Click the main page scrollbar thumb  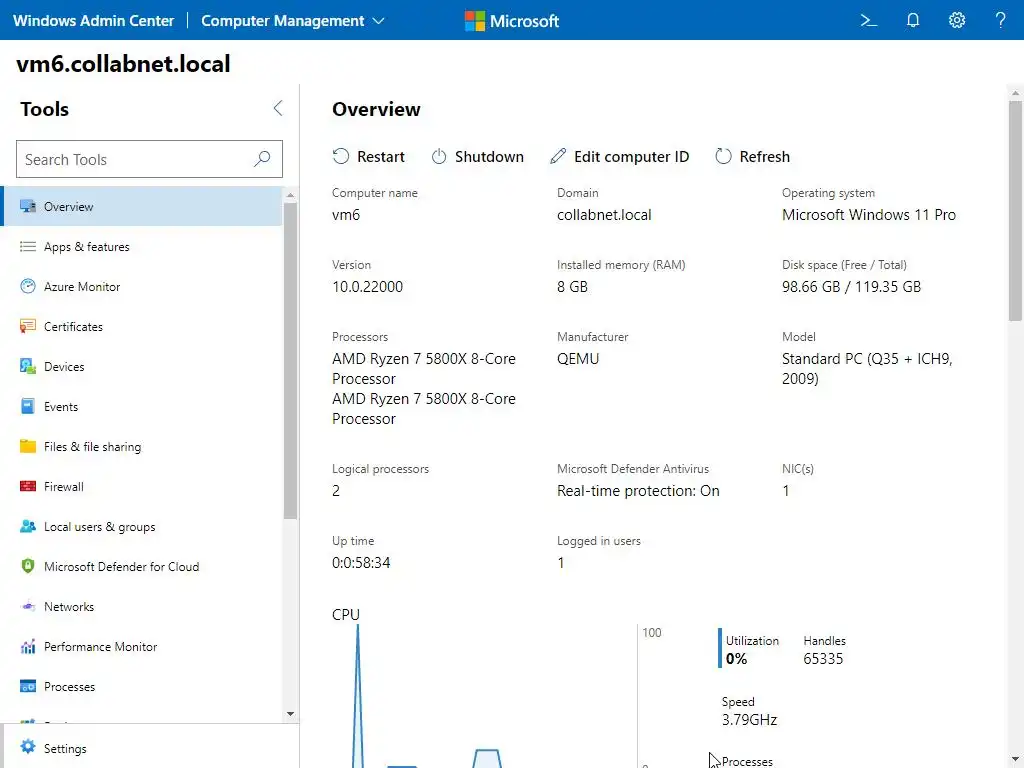click(1015, 210)
